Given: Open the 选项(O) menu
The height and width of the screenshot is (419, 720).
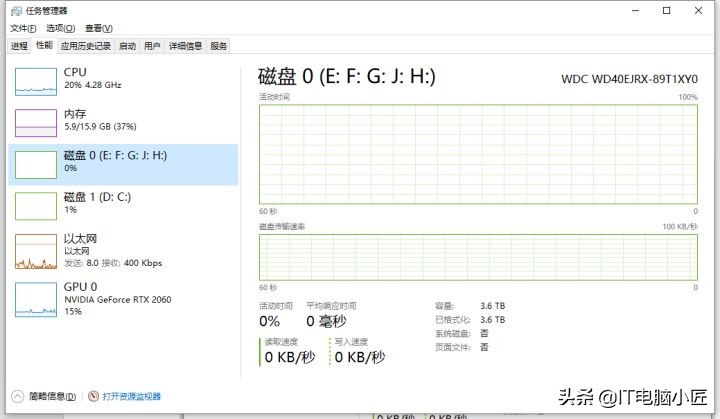Looking at the screenshot, I should [61, 28].
